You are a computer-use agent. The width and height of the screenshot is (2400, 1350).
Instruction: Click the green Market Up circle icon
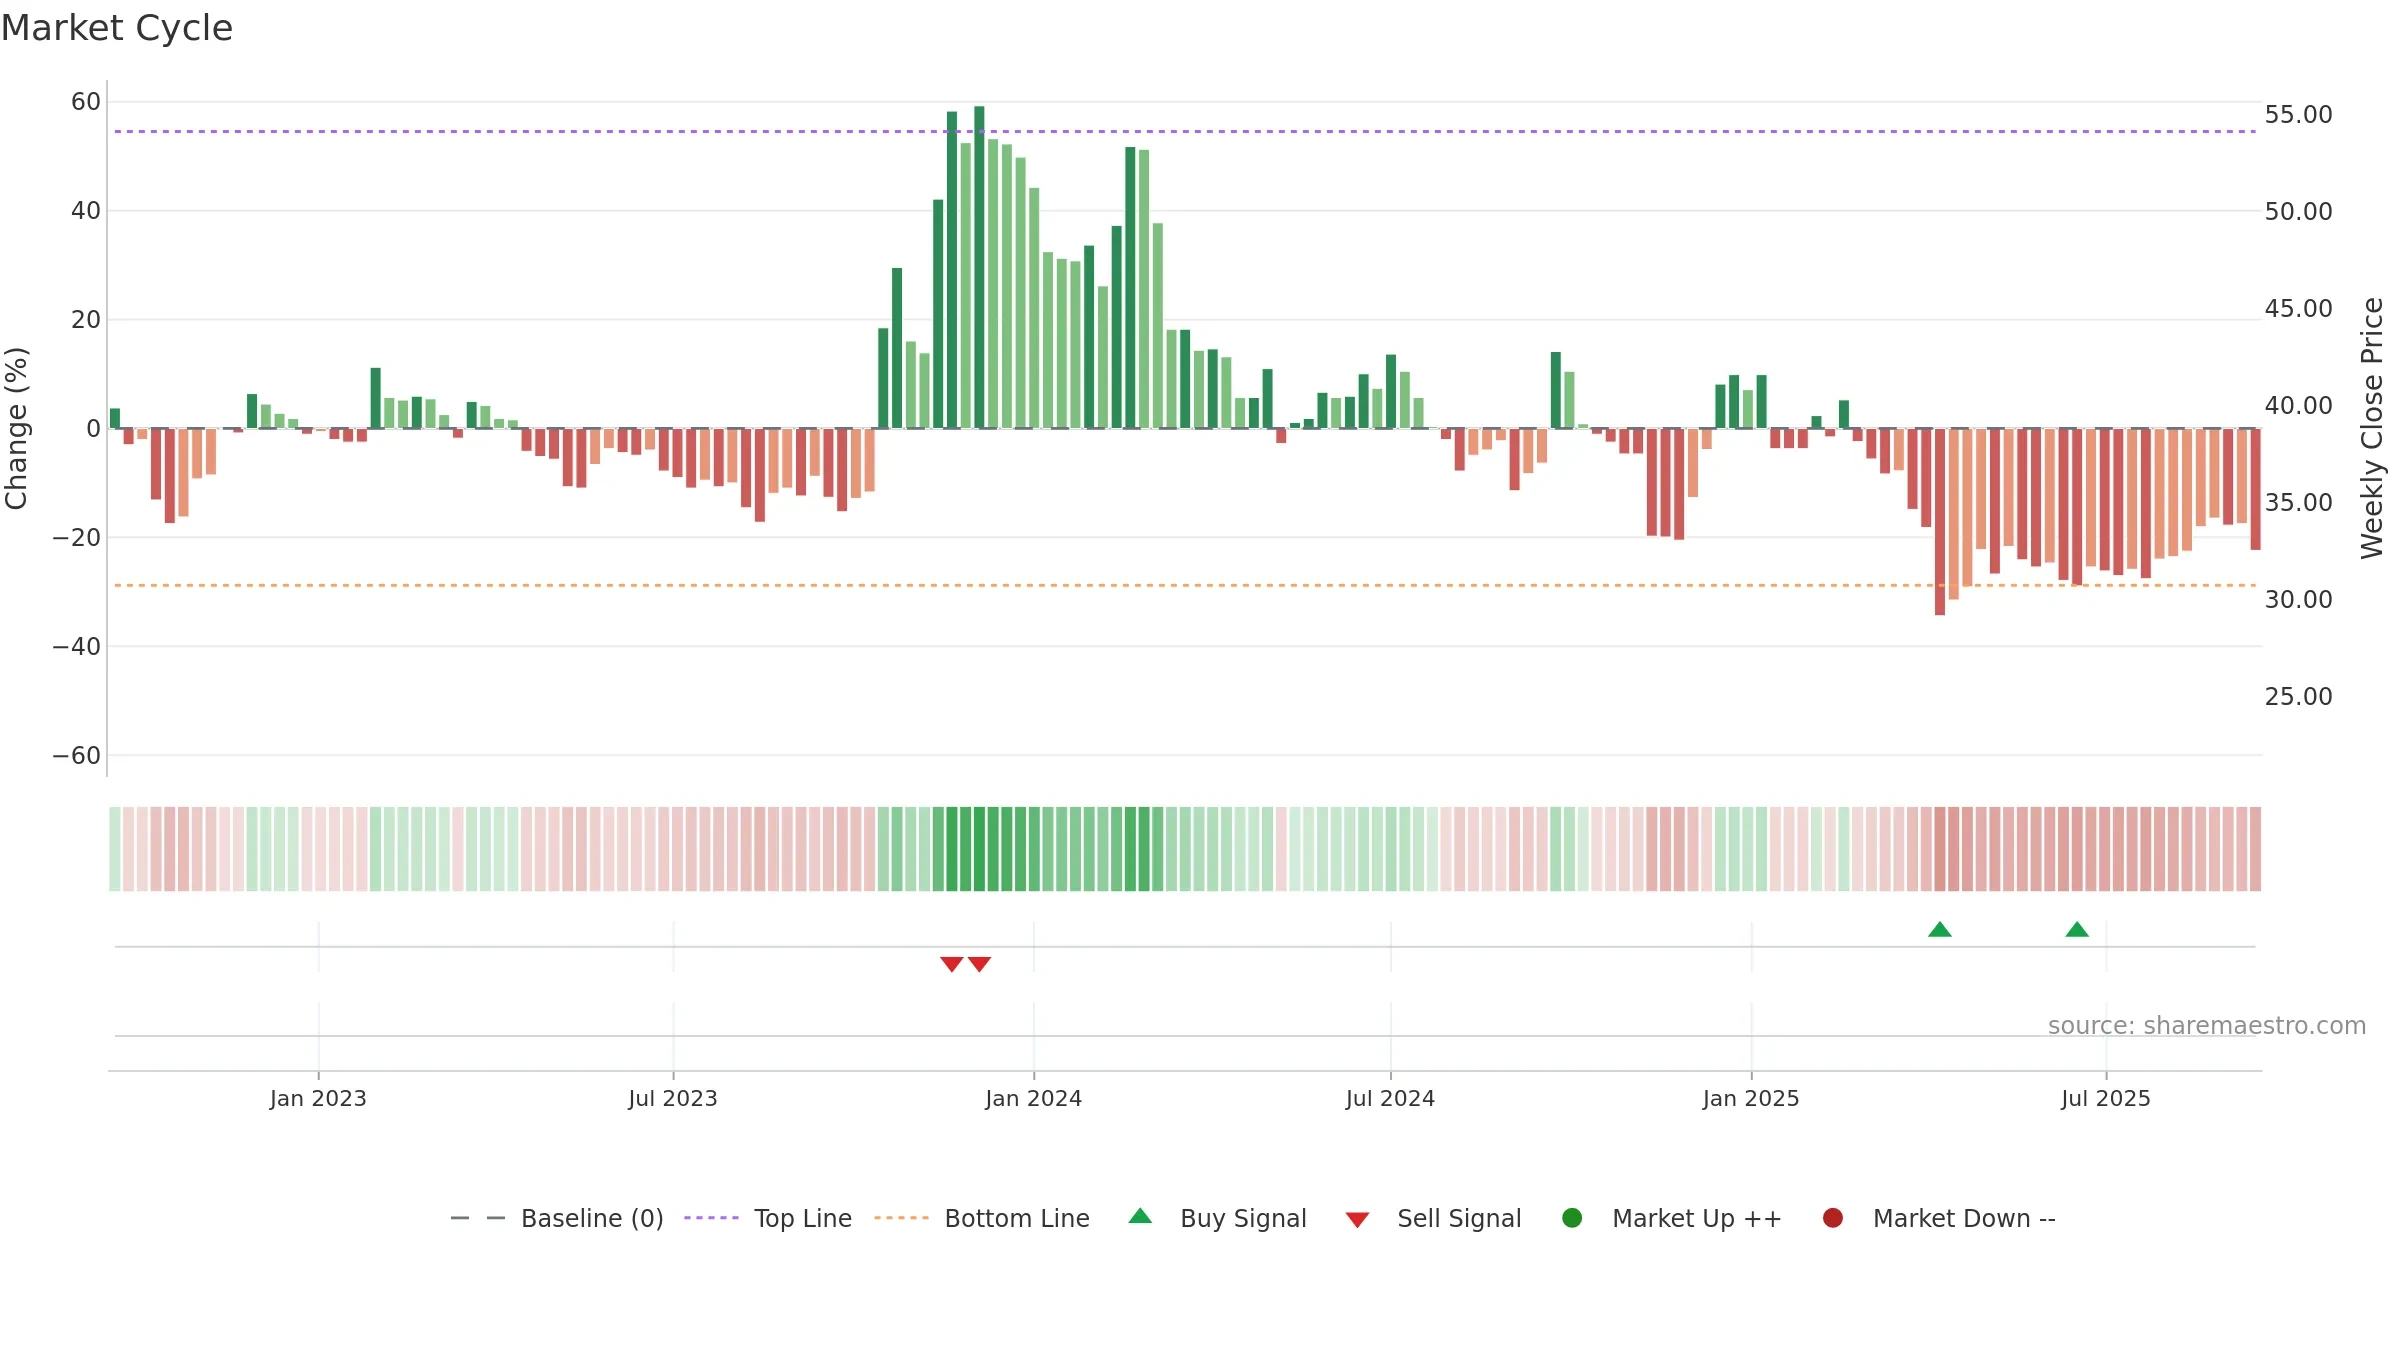(x=1572, y=1218)
